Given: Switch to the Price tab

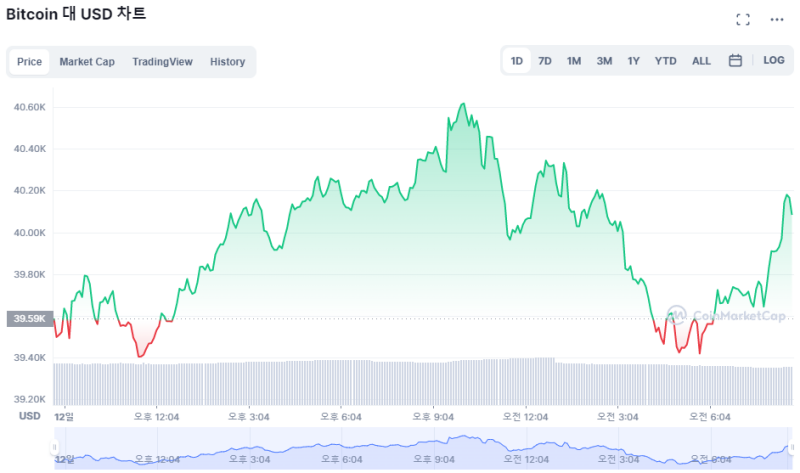Looking at the screenshot, I should coord(29,62).
